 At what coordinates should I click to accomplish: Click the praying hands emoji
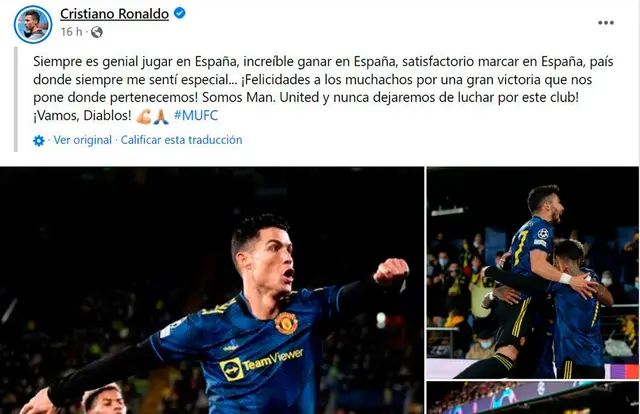(161, 116)
